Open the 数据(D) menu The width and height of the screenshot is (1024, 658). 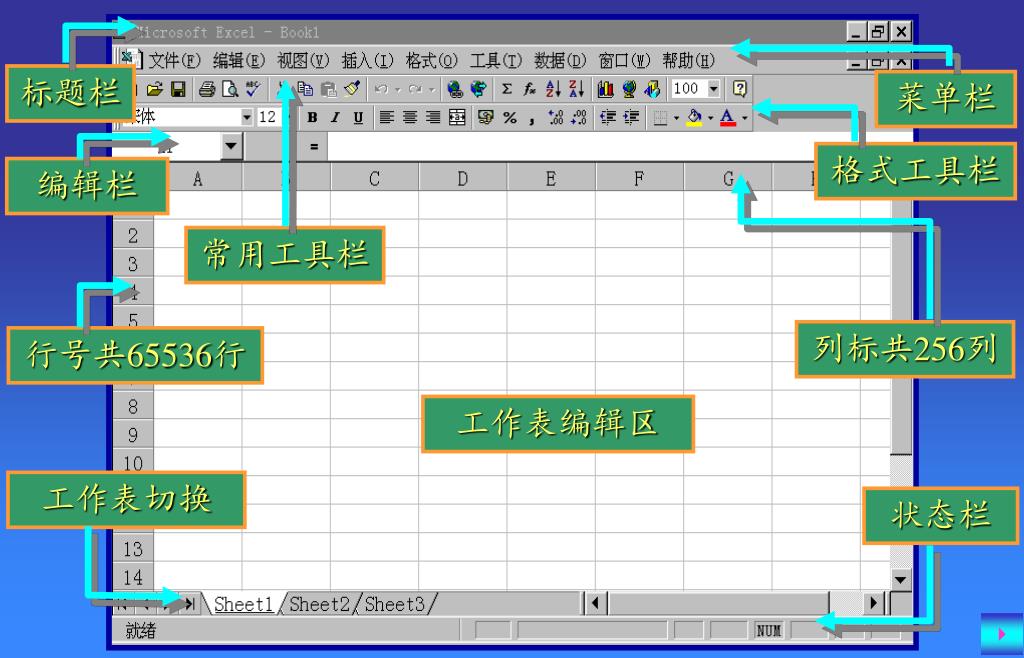(560, 61)
